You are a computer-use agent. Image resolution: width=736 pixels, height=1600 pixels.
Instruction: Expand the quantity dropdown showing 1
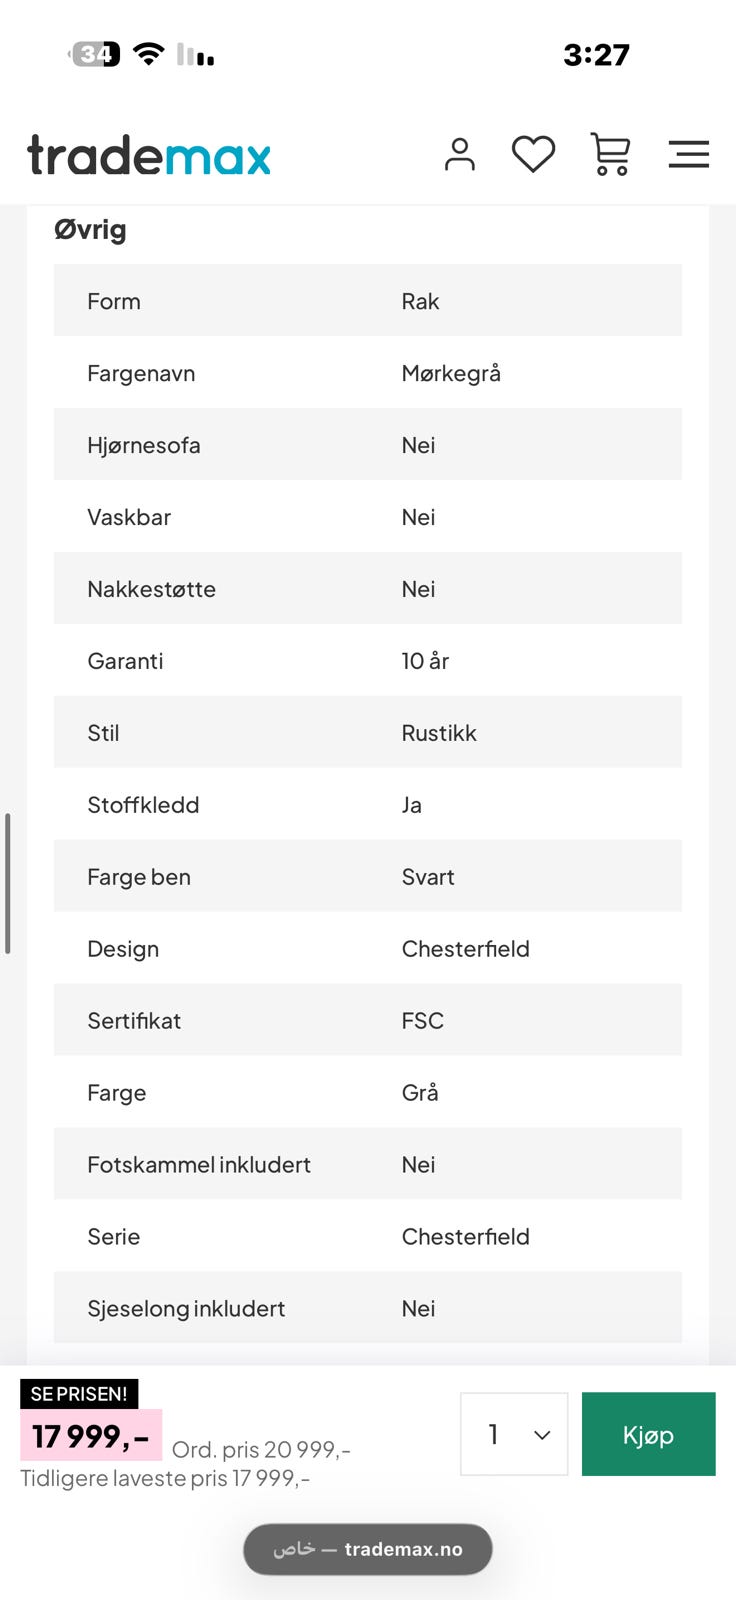coord(514,1434)
